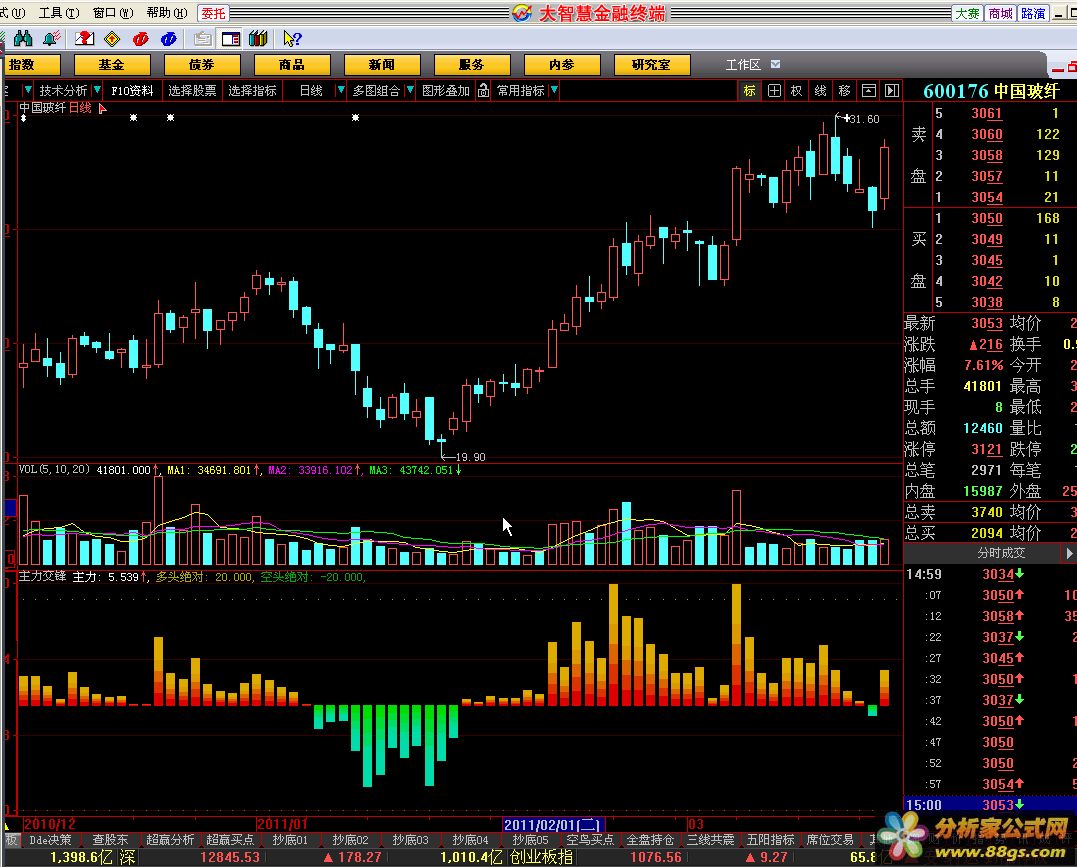Open the 工具(T) menu
1077x867 pixels.
pyautogui.click(x=58, y=13)
